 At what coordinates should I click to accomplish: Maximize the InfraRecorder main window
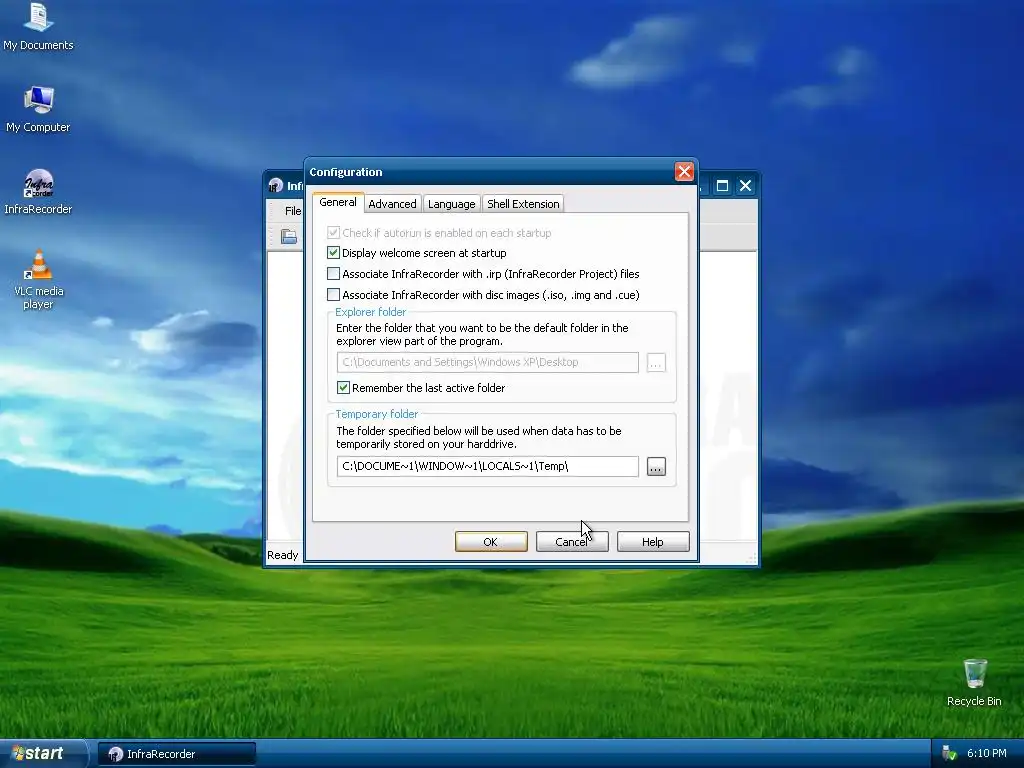[x=722, y=186]
